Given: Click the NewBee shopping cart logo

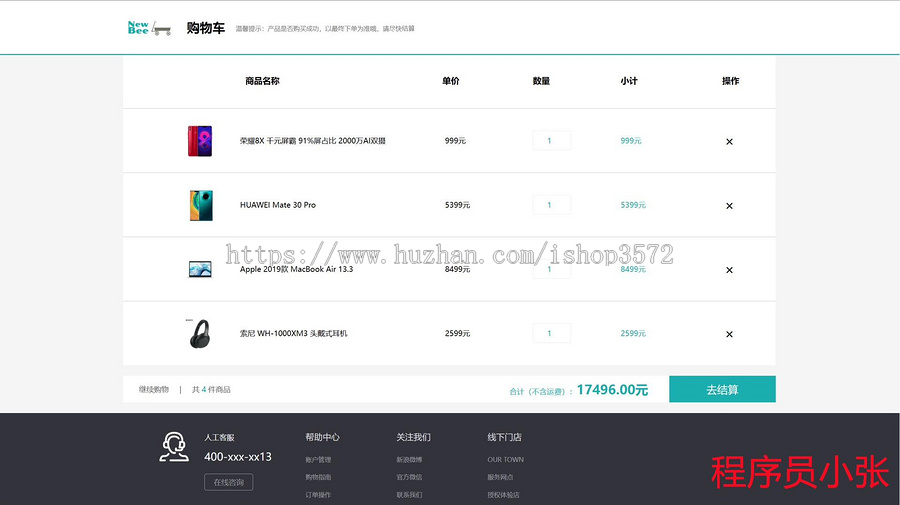Looking at the screenshot, I should 149,28.
